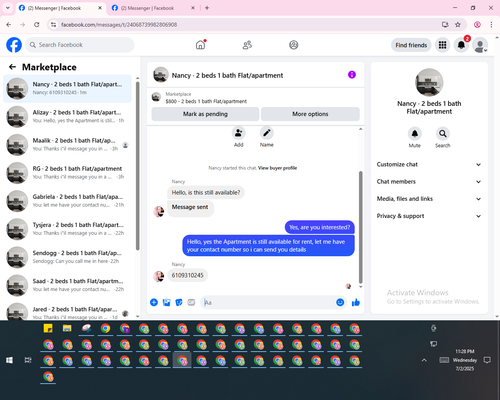Go back in browser history

pos(9,24)
